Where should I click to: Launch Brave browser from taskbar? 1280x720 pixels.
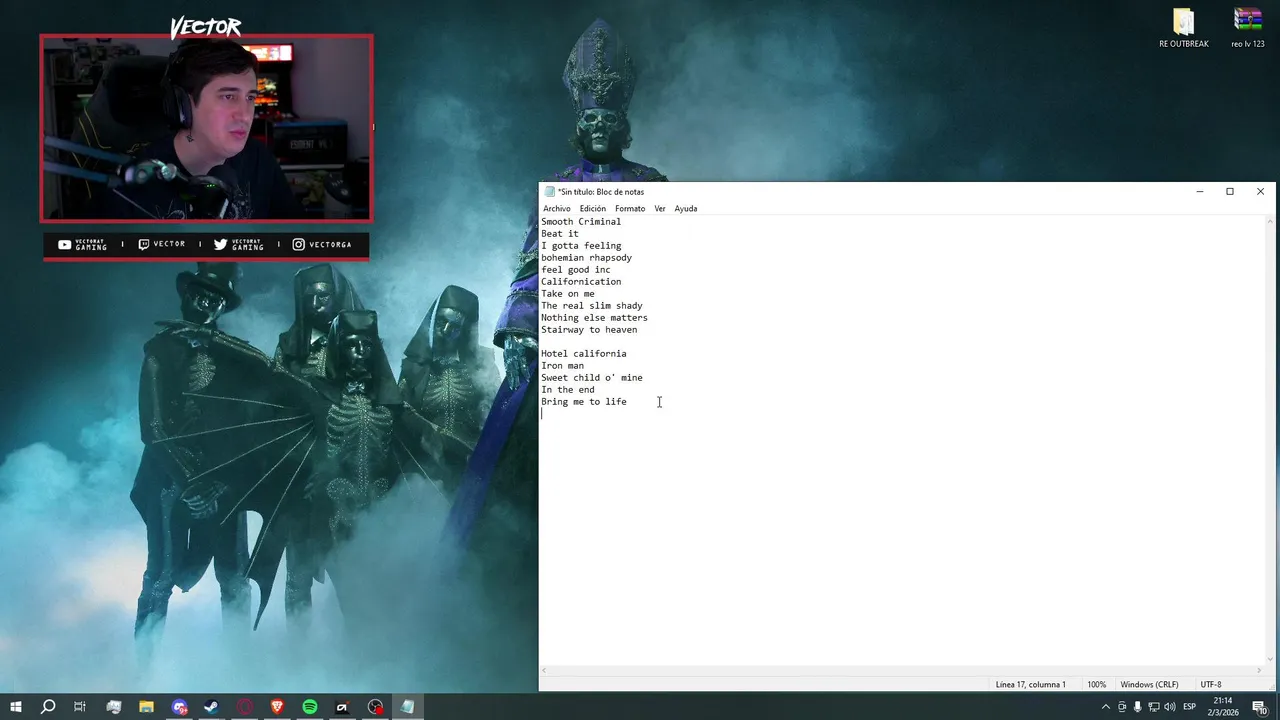point(277,707)
